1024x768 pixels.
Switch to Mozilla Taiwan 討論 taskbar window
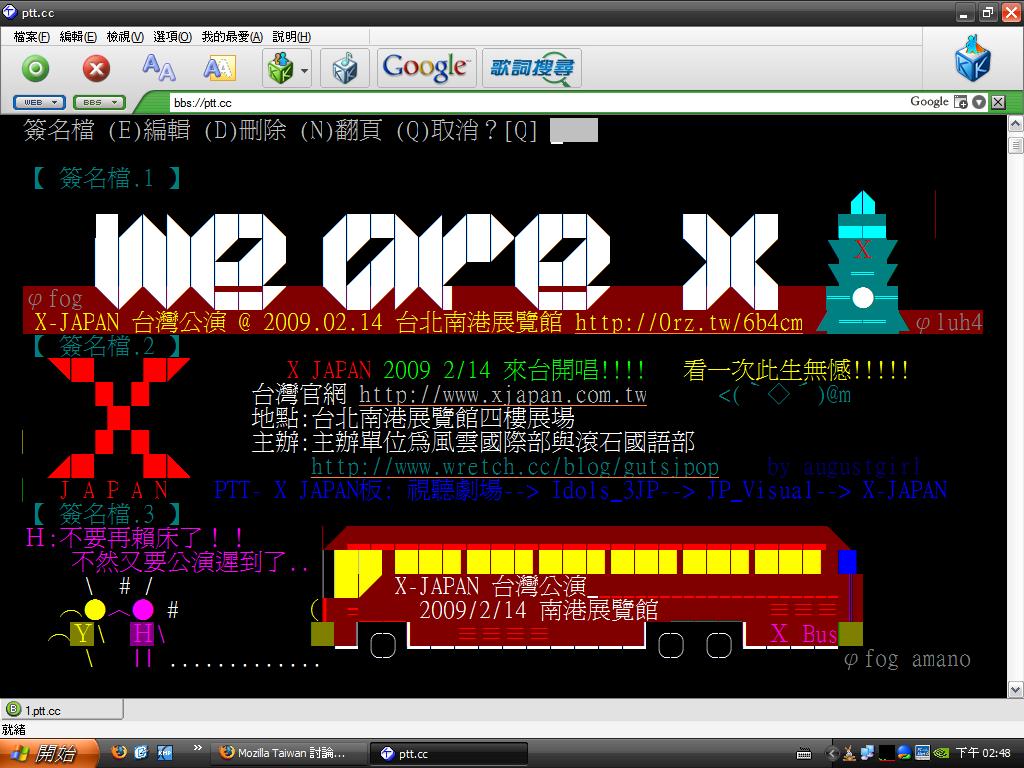point(288,753)
